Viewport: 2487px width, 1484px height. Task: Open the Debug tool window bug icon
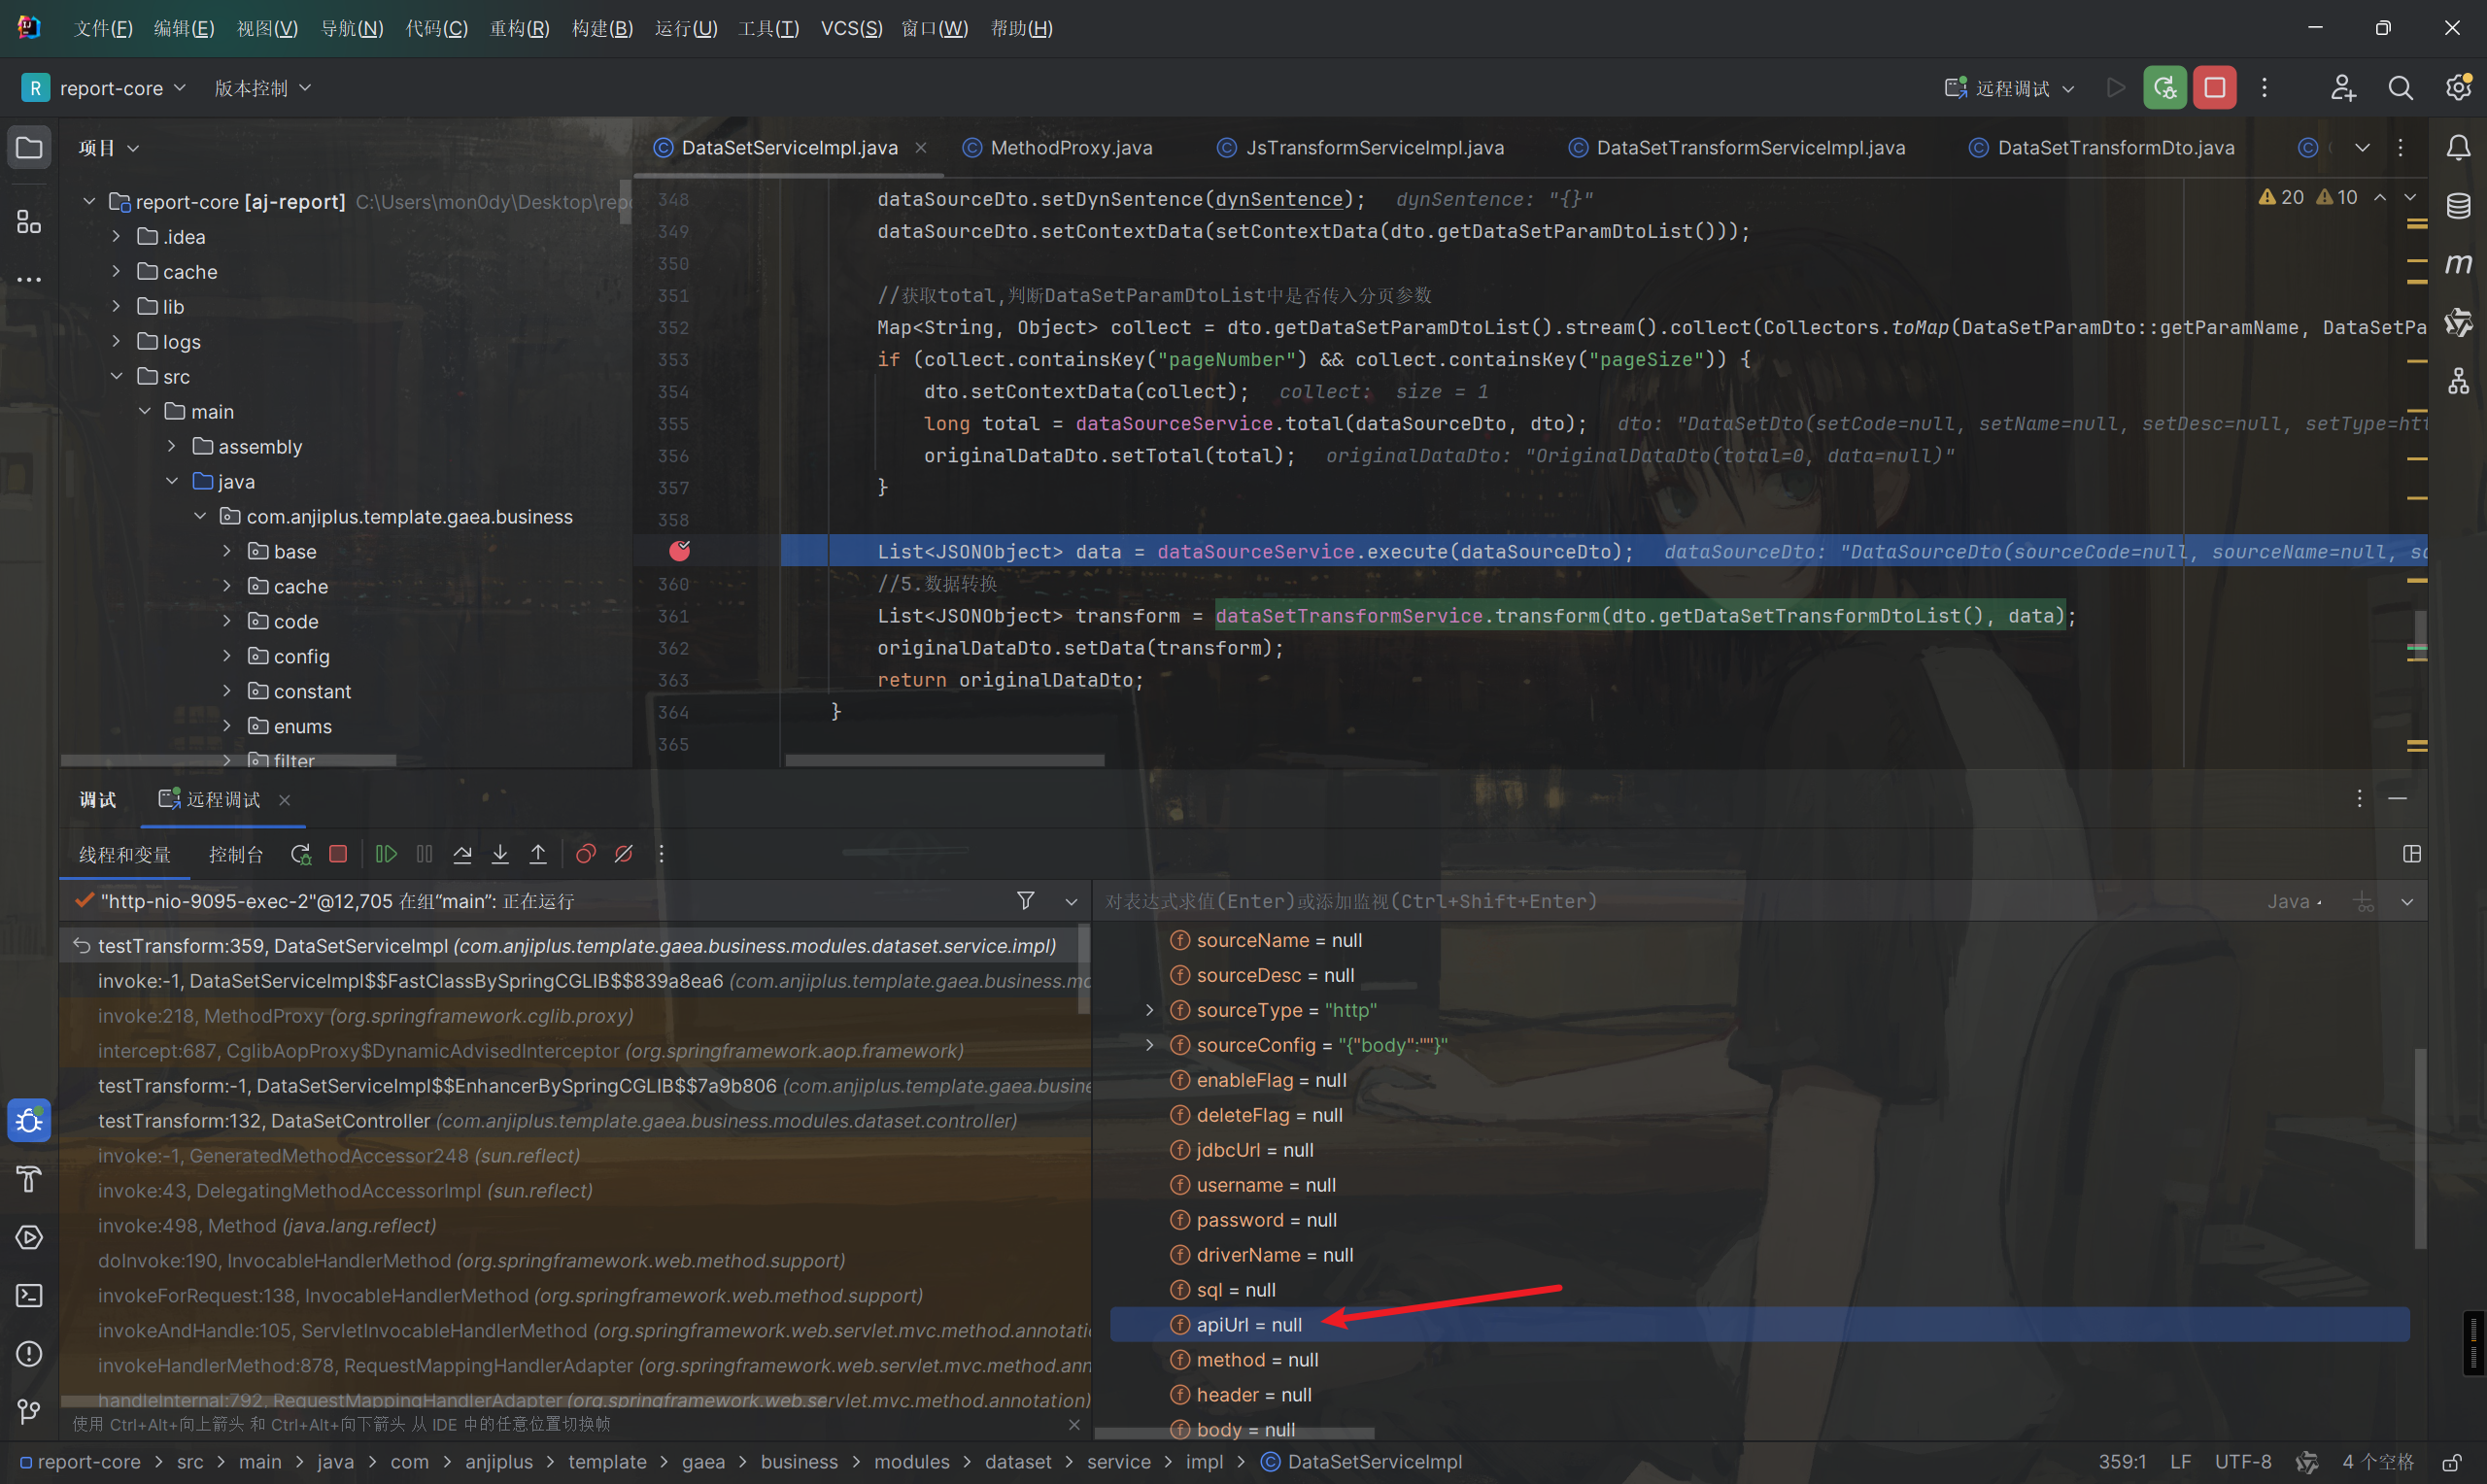(29, 1120)
